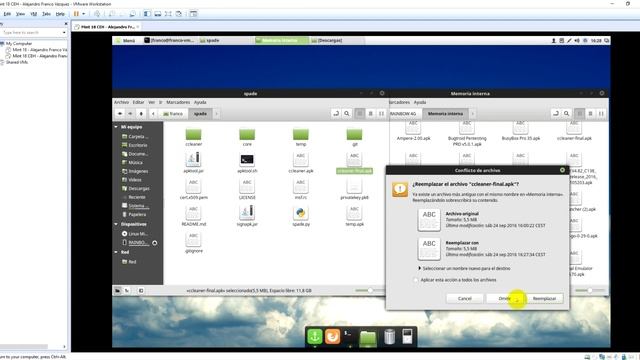This screenshot has height=360, width=640.
Task: Toggle location entry in spade window toolbar
Action: coord(336,113)
